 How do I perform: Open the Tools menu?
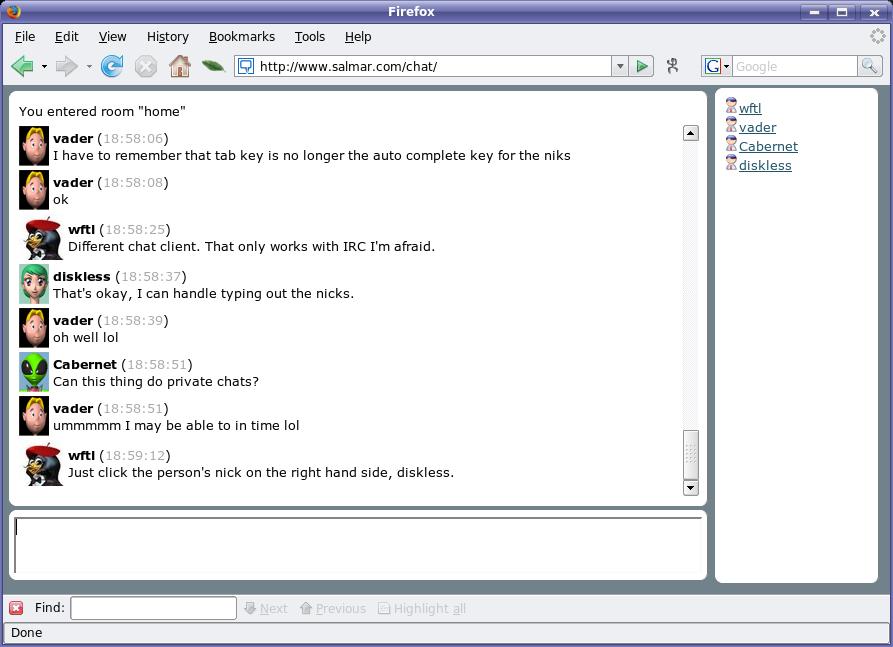[x=309, y=36]
